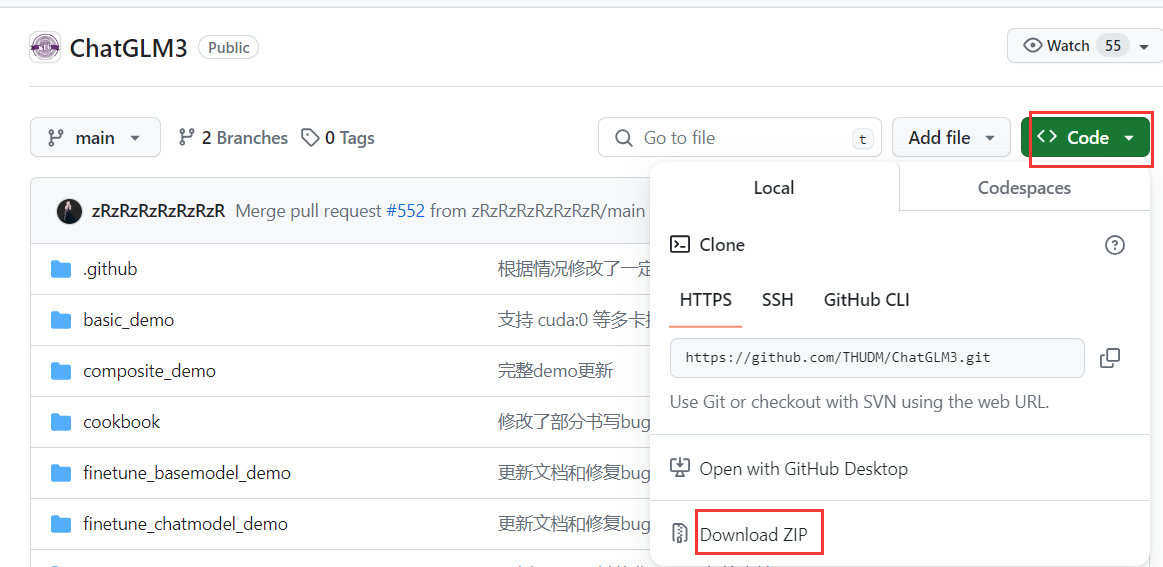Click the commit author avatar zRzRzRzRzRzRzR

[69, 211]
